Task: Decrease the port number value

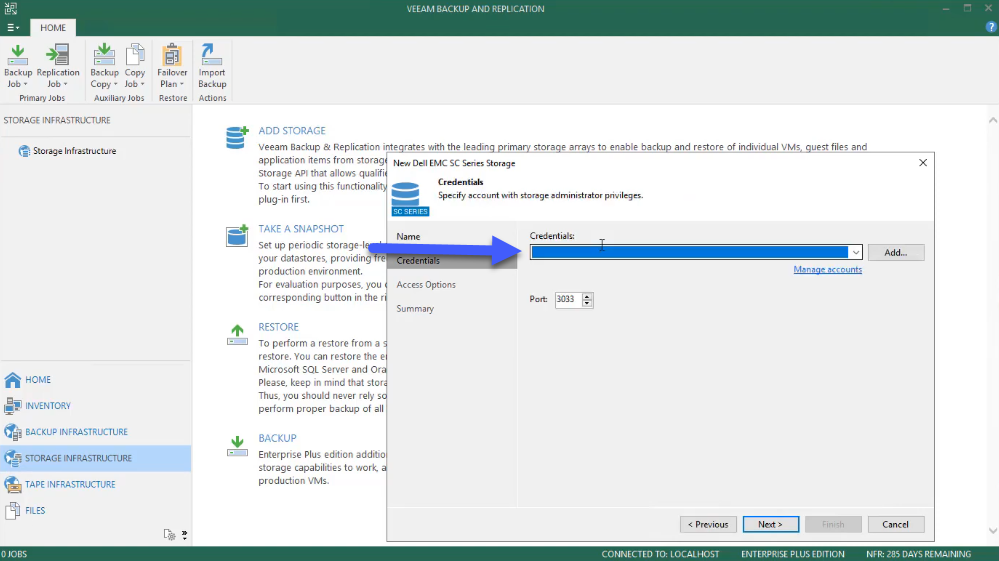Action: coord(587,303)
